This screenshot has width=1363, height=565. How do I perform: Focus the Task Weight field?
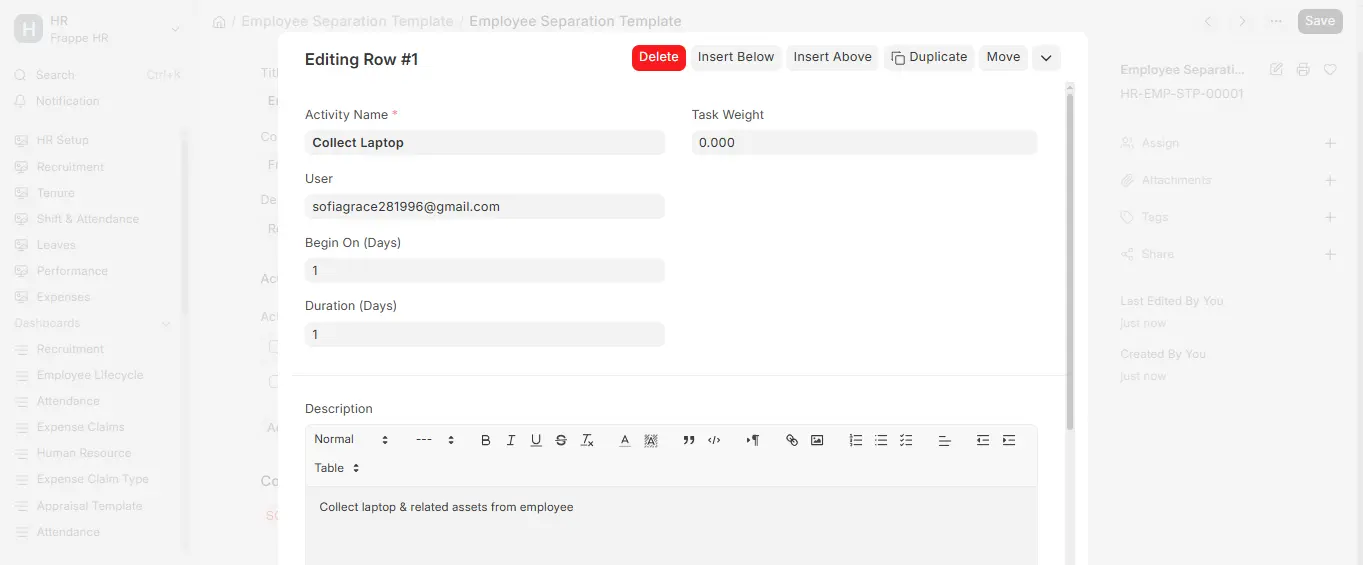coord(864,143)
